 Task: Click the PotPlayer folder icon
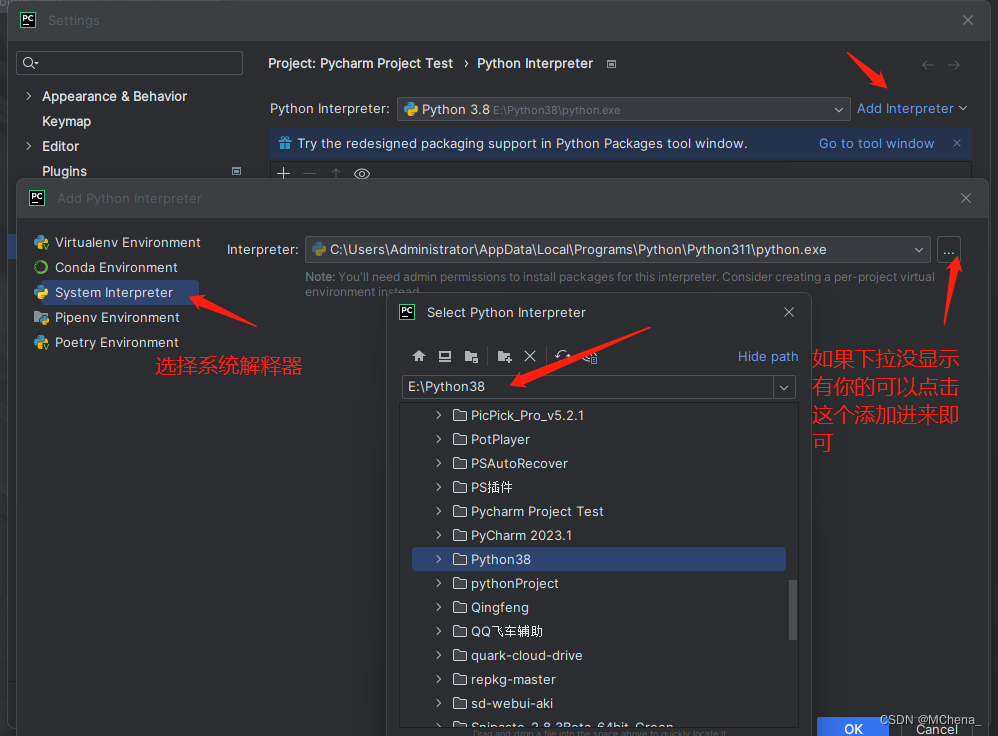[x=460, y=439]
